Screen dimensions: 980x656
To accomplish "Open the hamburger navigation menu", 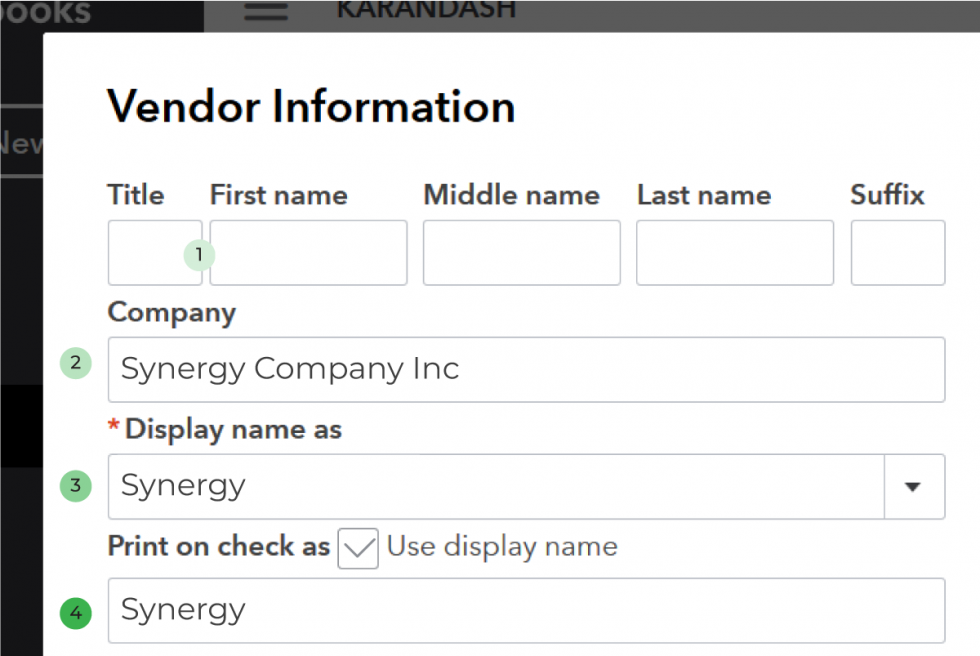I will [x=266, y=12].
